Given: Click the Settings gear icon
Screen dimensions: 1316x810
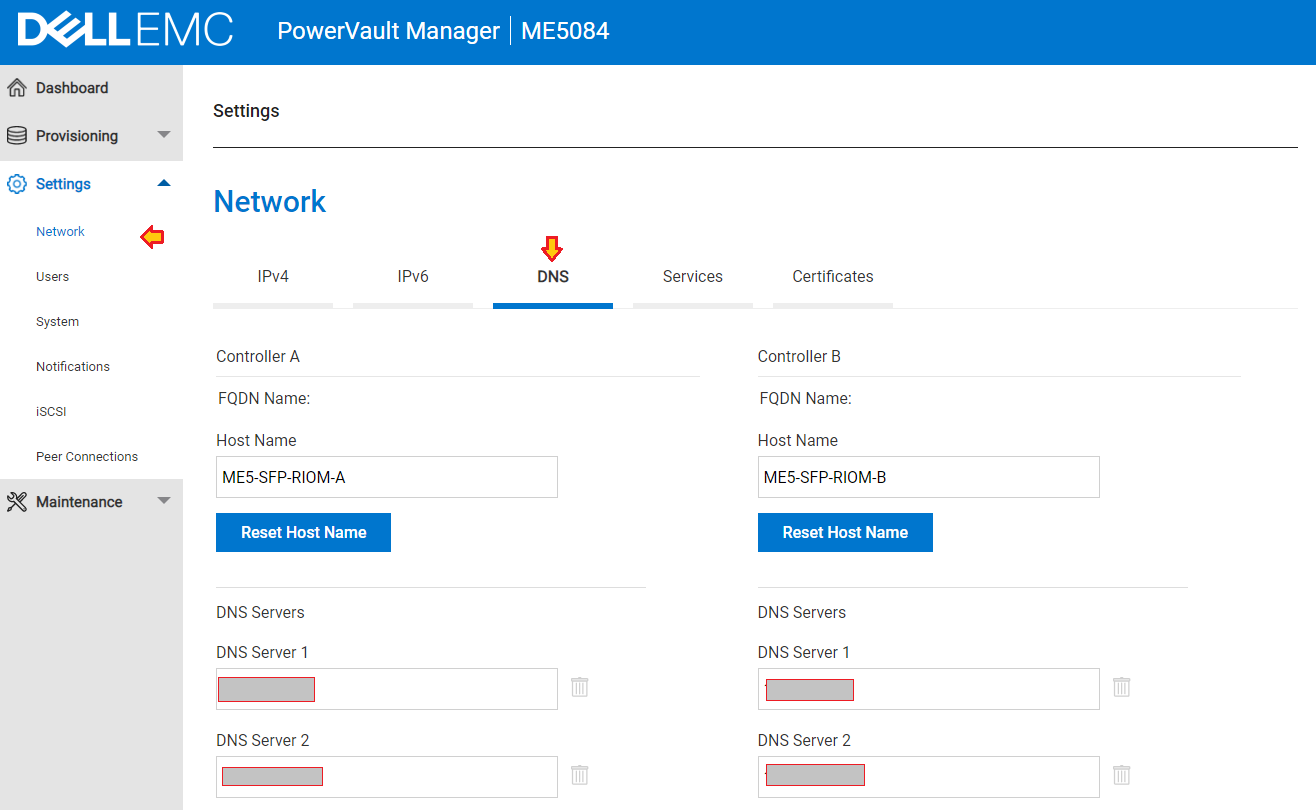Looking at the screenshot, I should 16,183.
